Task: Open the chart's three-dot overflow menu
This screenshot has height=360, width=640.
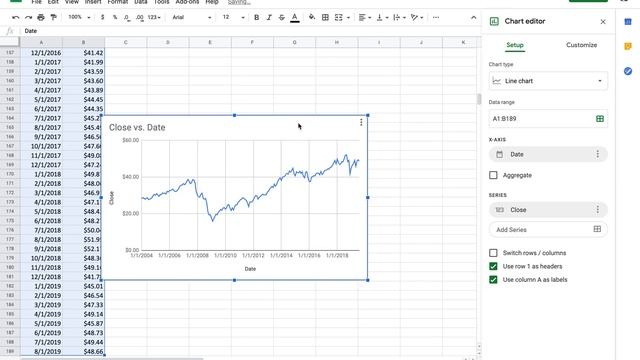Action: coord(361,122)
